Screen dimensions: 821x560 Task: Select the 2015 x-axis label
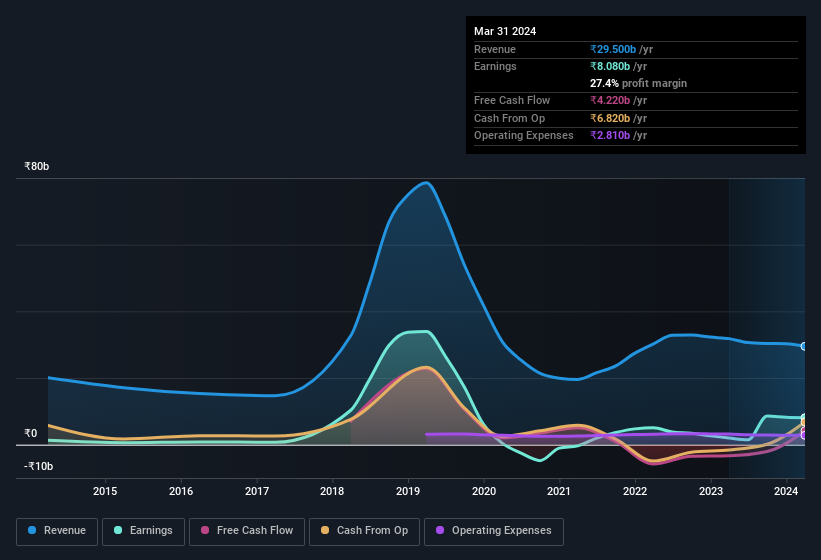[105, 491]
